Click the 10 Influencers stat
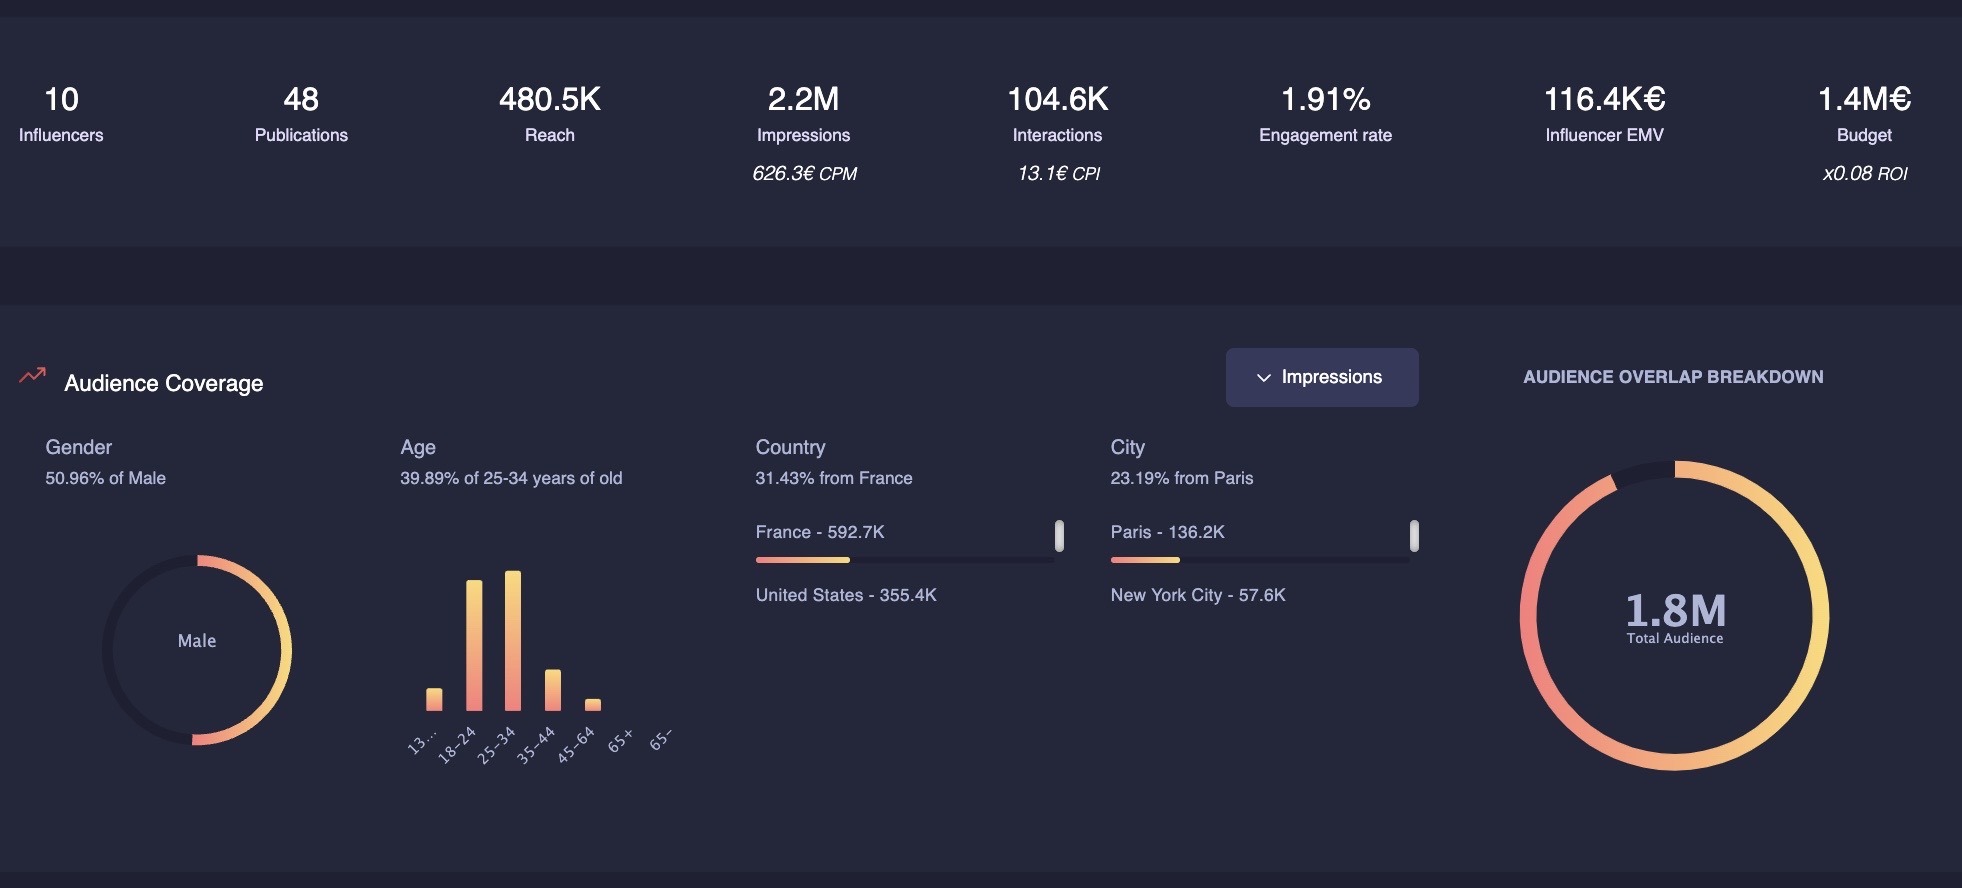The height and width of the screenshot is (888, 1962). (61, 114)
